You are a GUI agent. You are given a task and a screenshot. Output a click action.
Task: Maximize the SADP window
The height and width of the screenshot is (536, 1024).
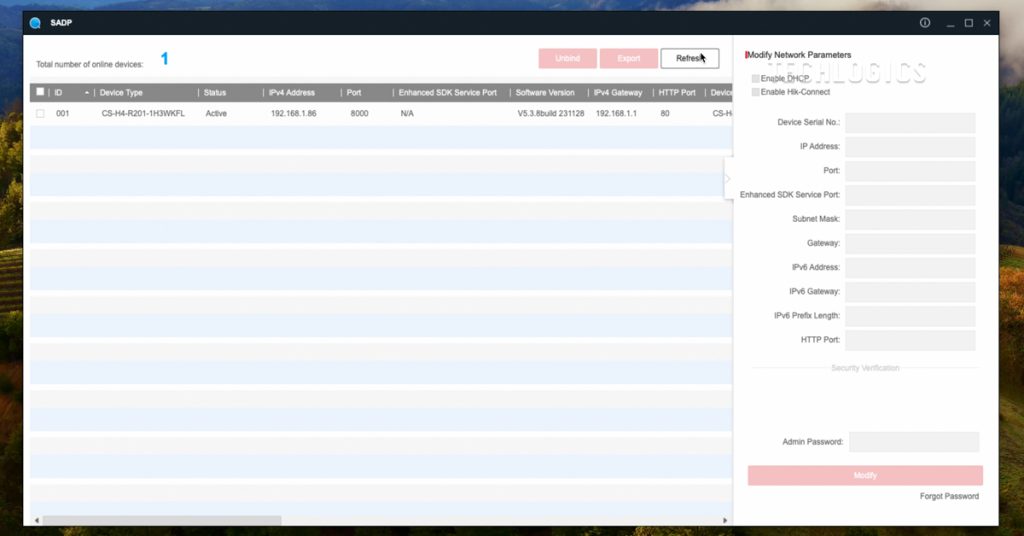click(968, 23)
